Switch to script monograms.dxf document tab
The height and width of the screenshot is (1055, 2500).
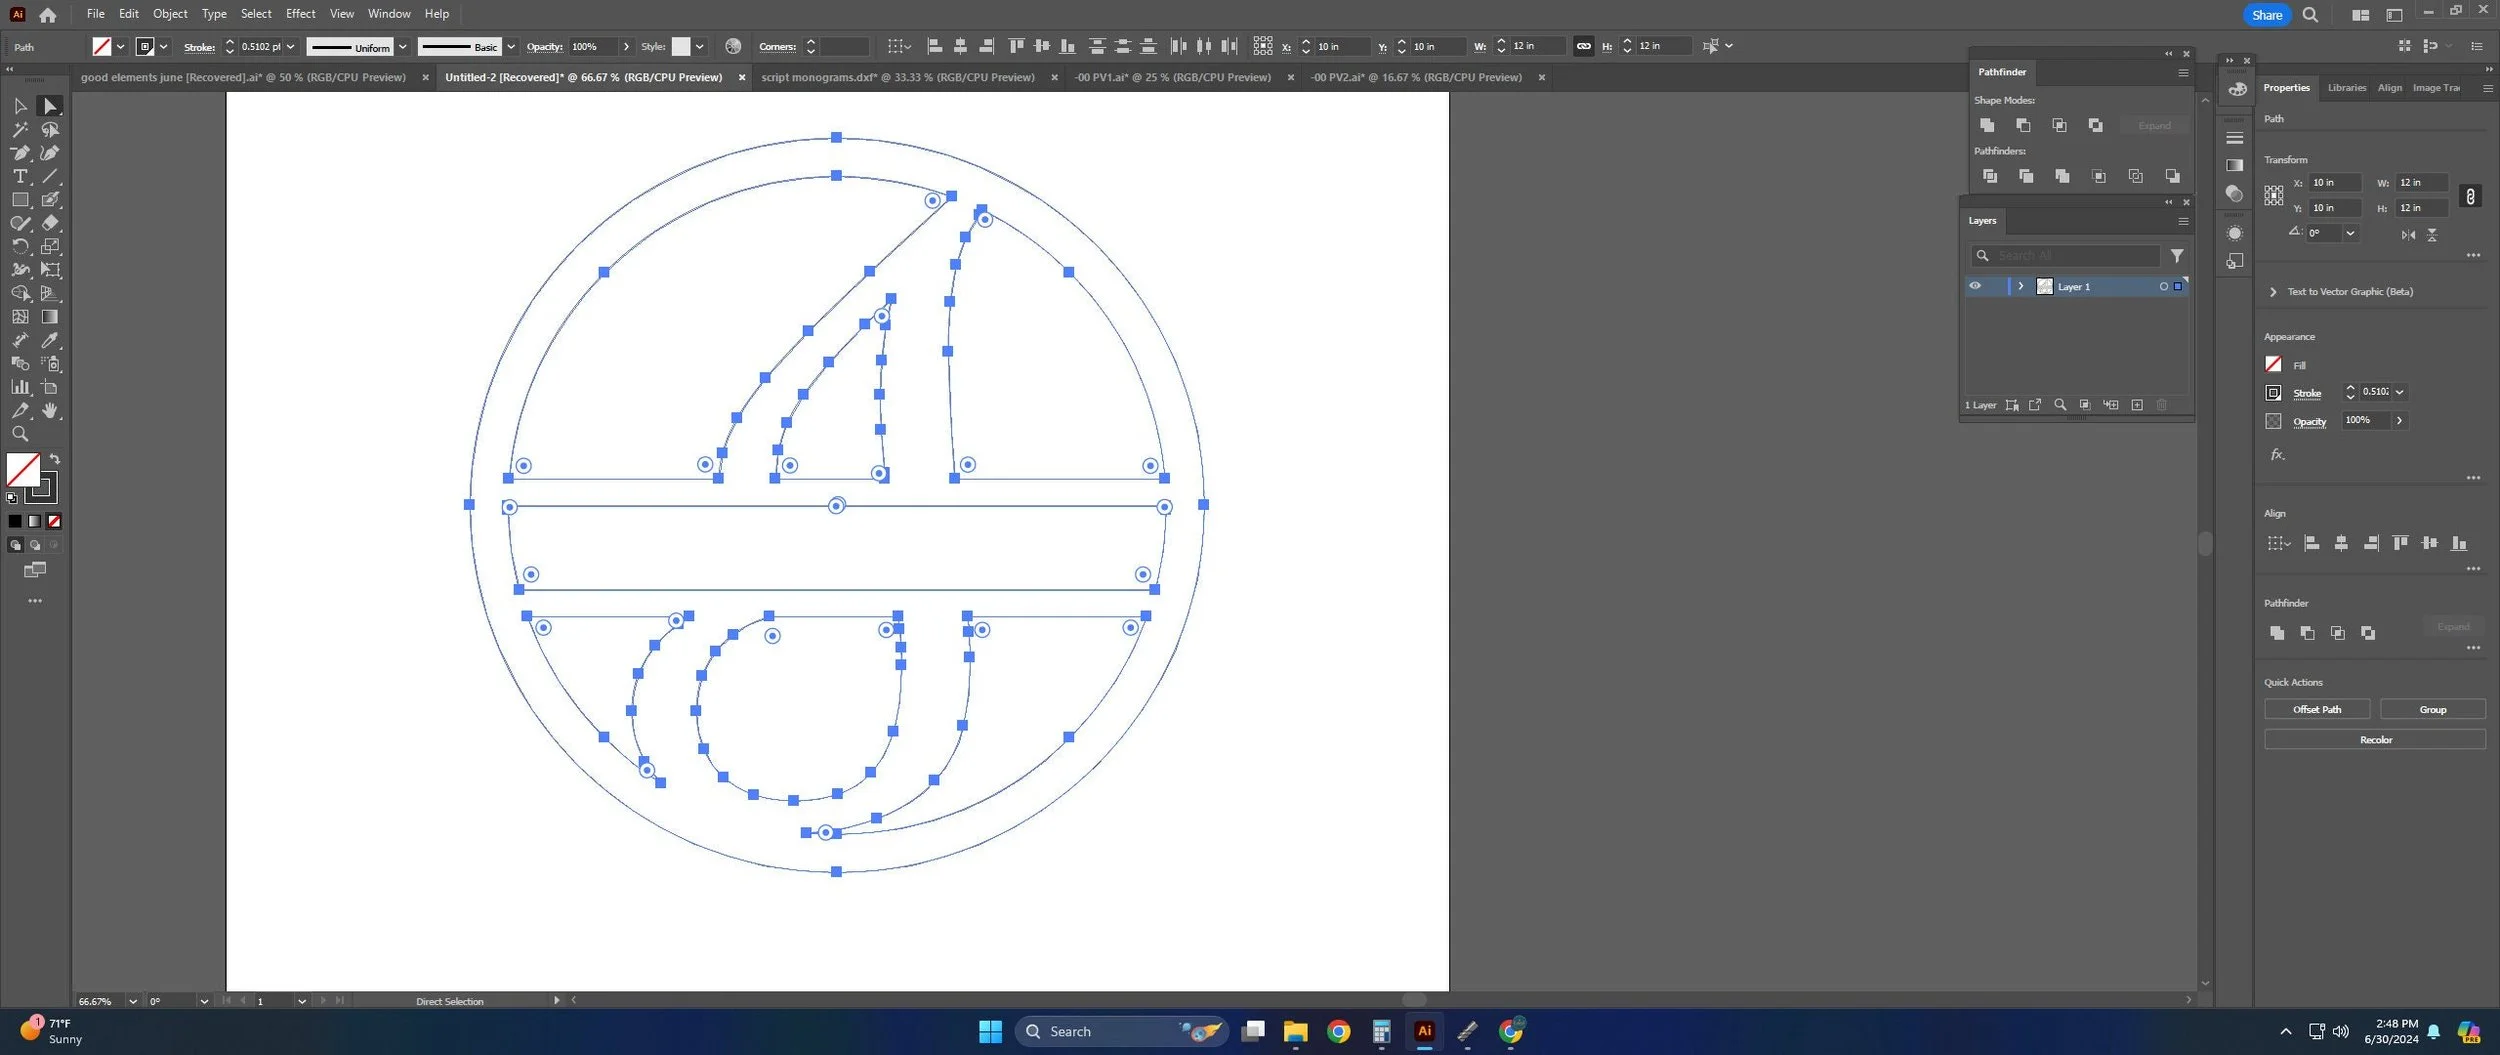pyautogui.click(x=897, y=77)
